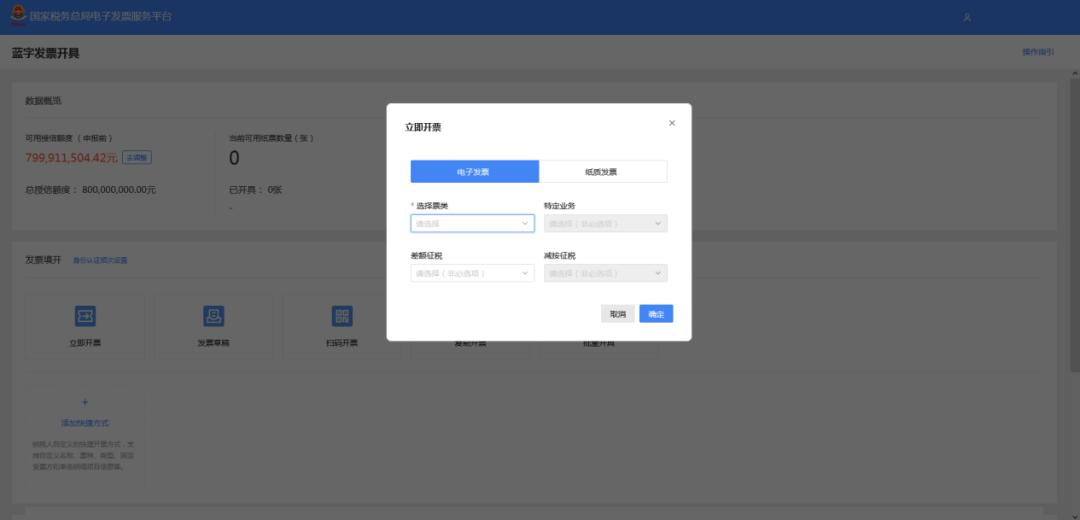Select the 电子发票 tab
Viewport: 1080px width, 520px height.
(x=475, y=171)
